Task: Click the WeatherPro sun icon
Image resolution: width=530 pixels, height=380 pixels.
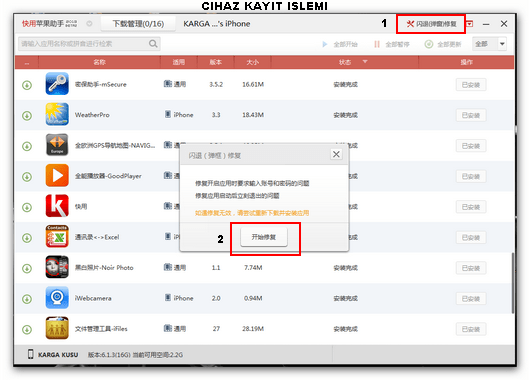Action: click(57, 114)
